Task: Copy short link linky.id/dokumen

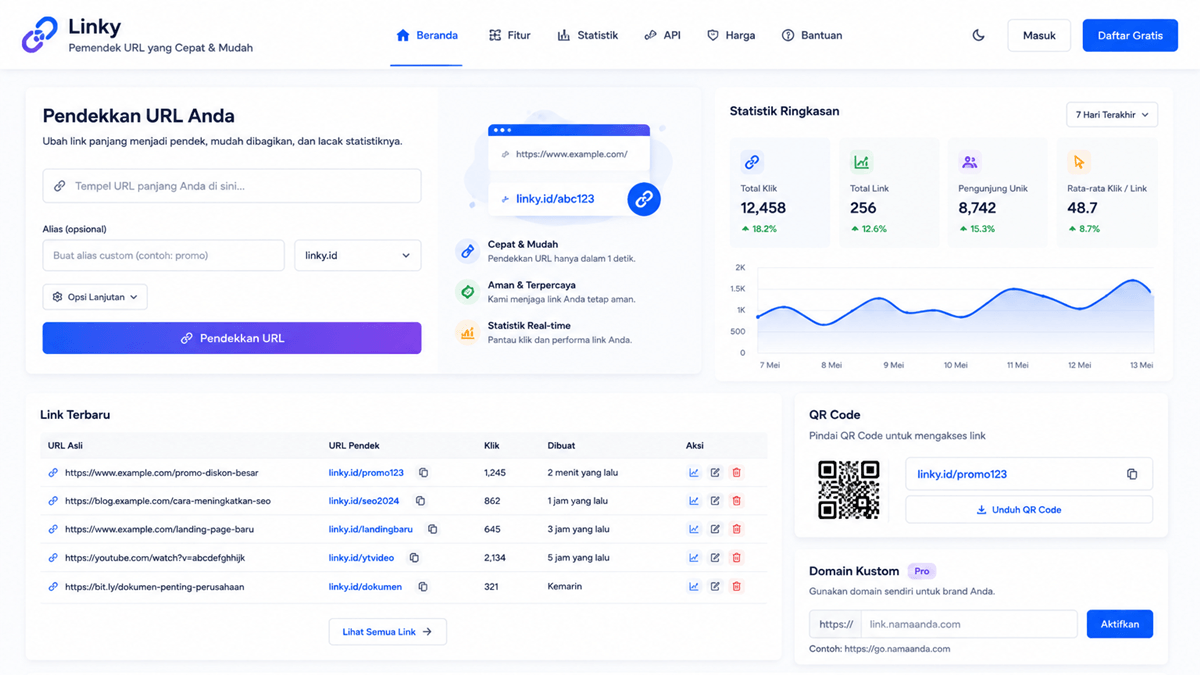Action: click(422, 587)
